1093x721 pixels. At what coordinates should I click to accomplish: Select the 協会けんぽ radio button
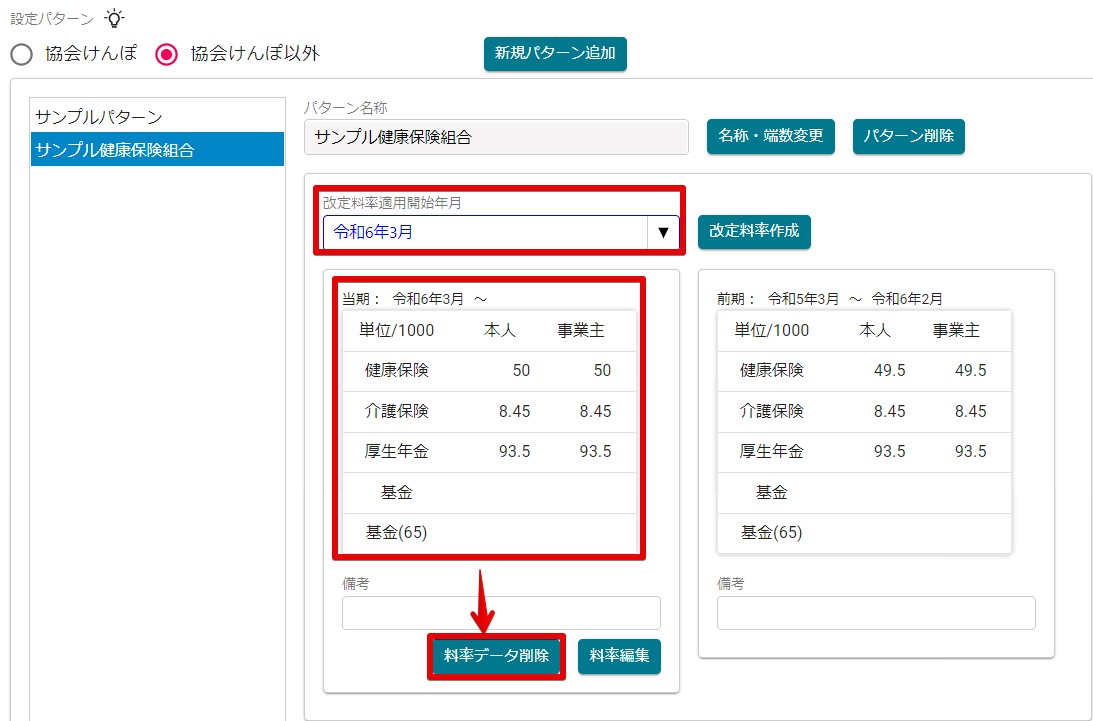(22, 54)
